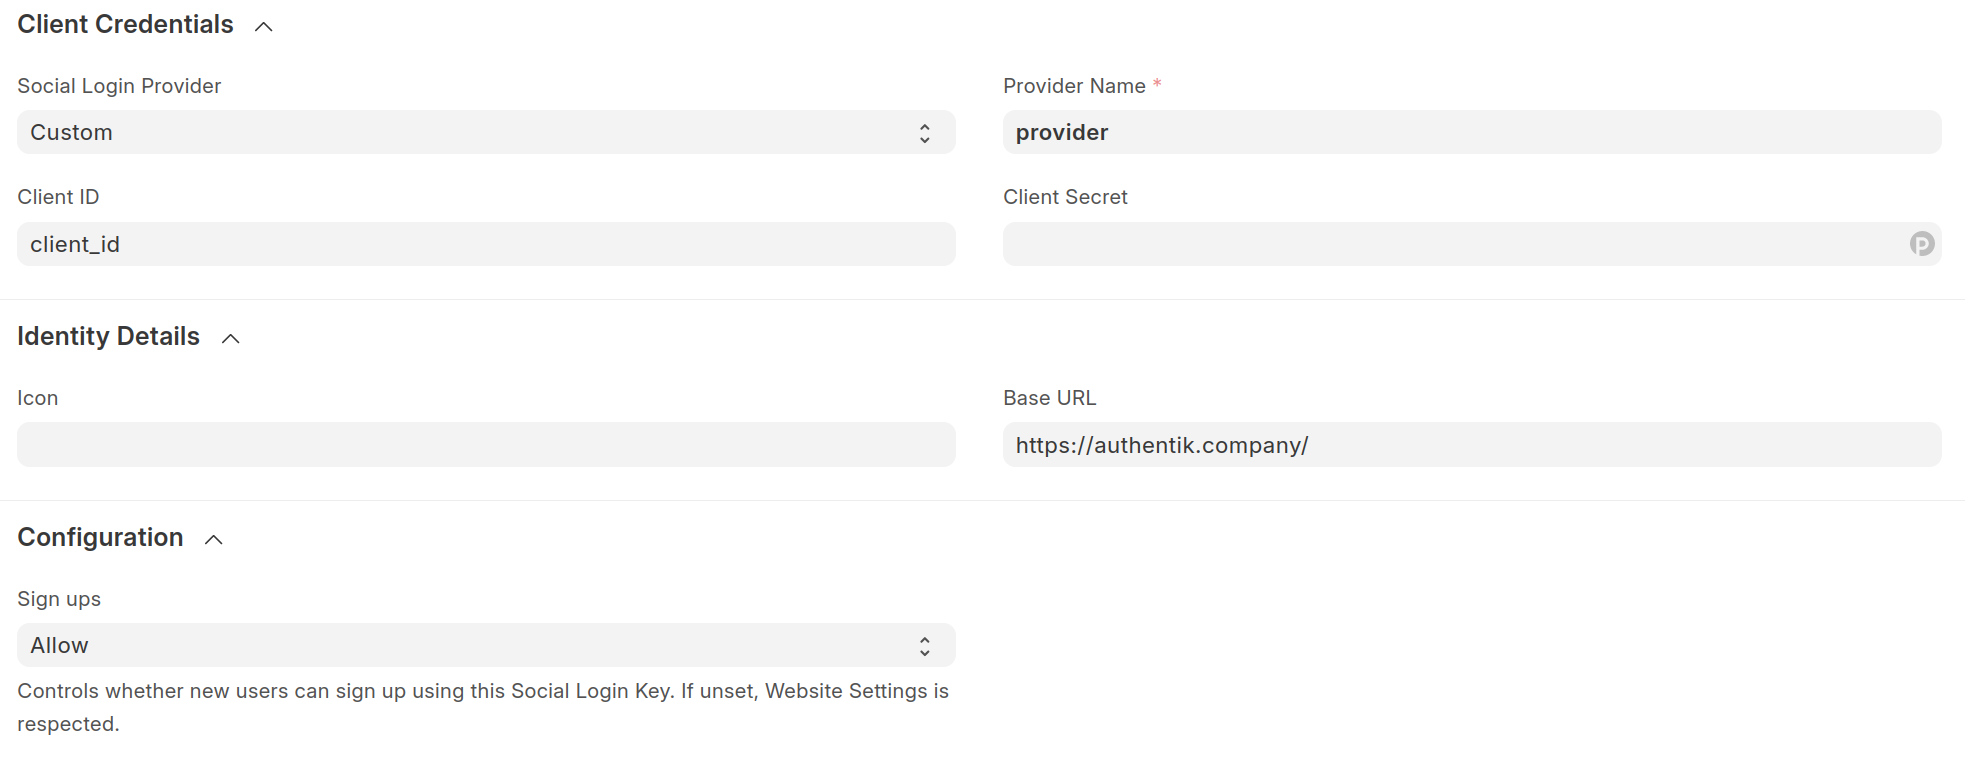Select the empty Icon input field
1965x757 pixels.
point(486,445)
